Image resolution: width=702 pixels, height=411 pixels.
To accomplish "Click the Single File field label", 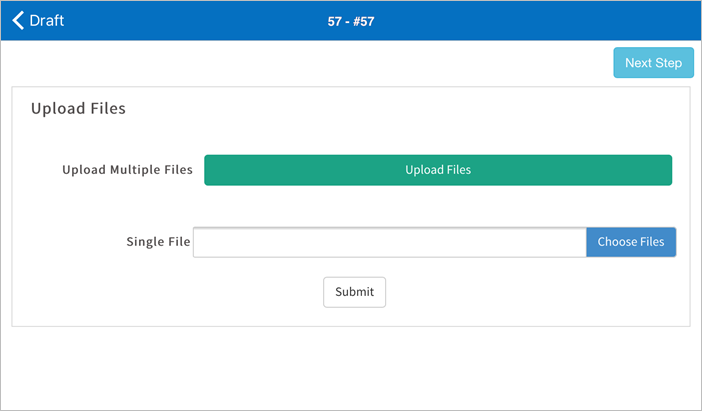I will (158, 242).
